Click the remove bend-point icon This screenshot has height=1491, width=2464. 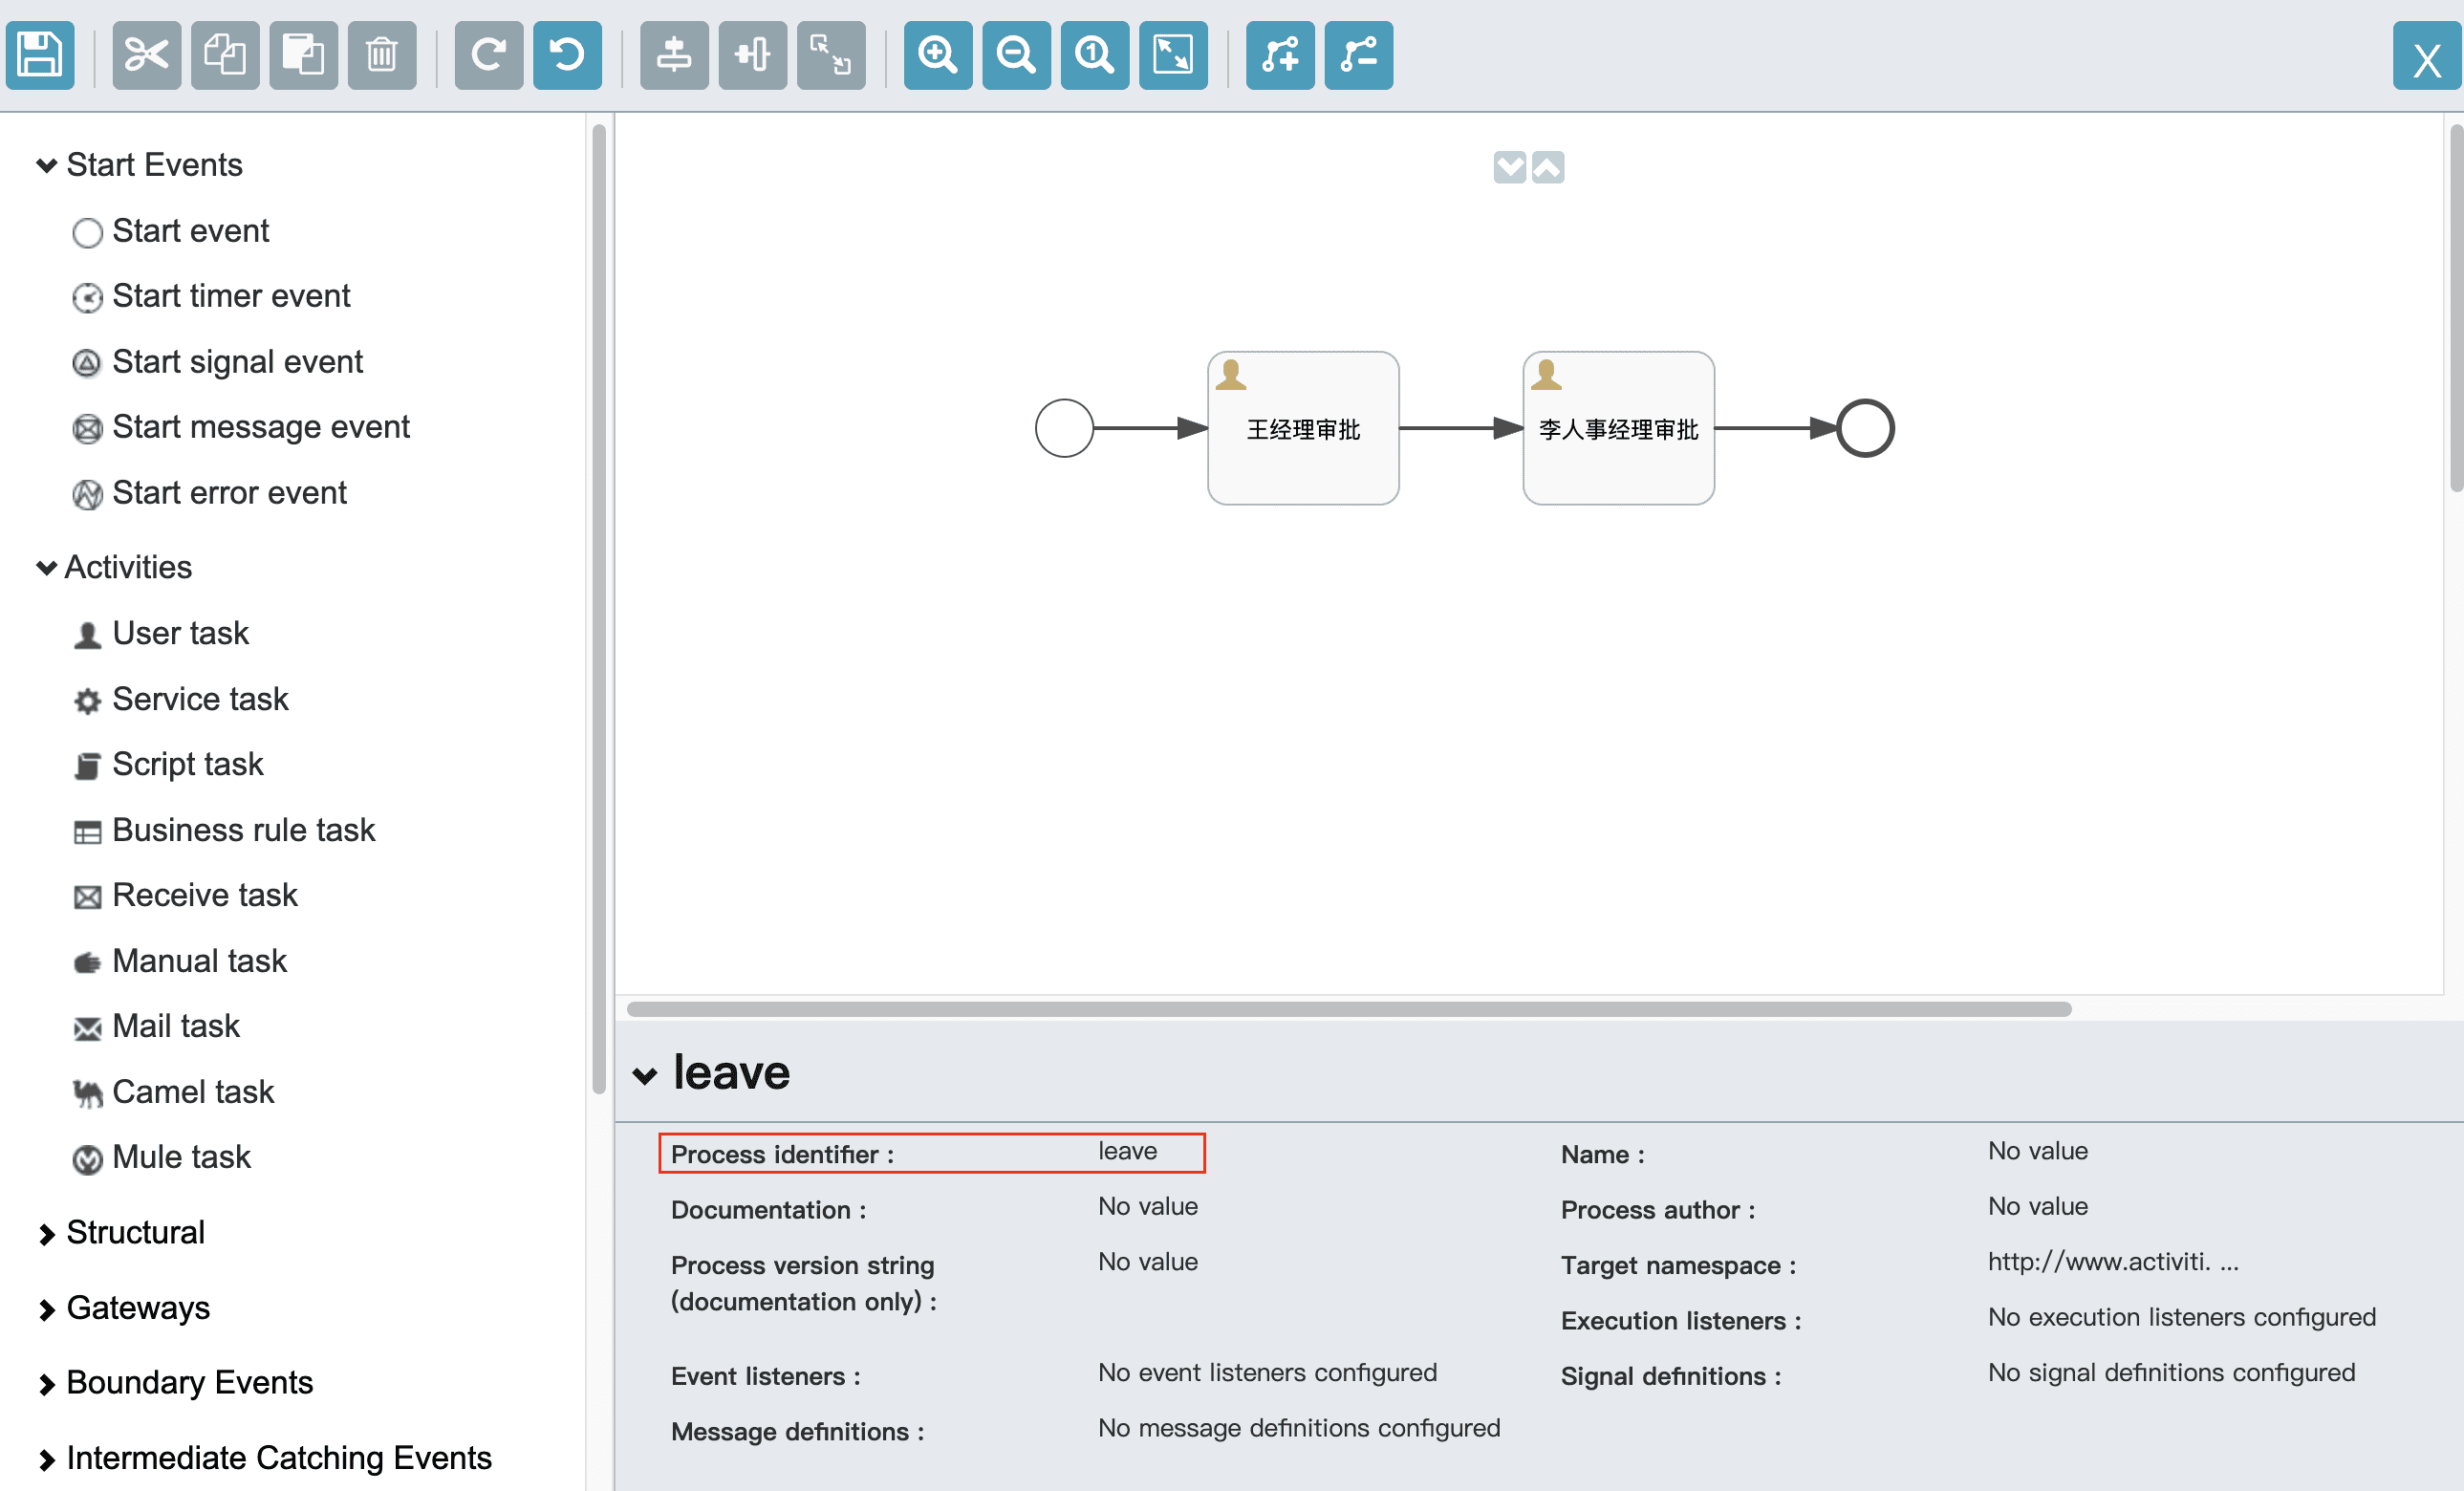[x=1358, y=55]
